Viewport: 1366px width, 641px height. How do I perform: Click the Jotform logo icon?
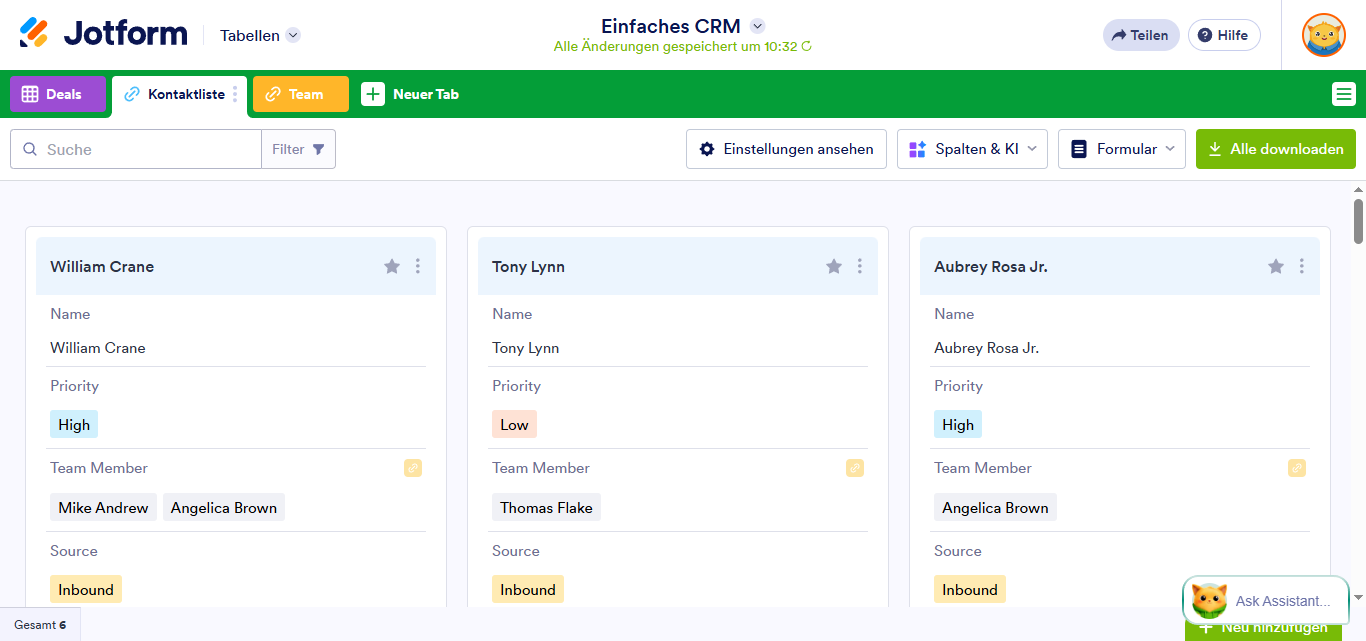(34, 33)
